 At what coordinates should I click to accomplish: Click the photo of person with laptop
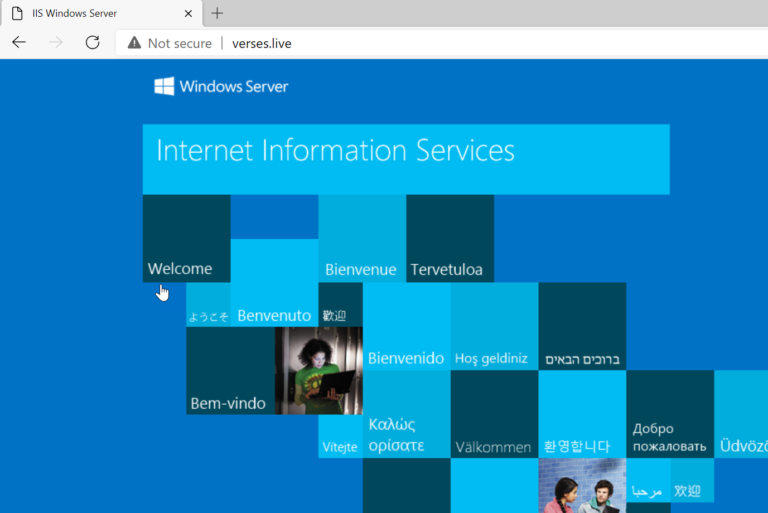pos(318,370)
